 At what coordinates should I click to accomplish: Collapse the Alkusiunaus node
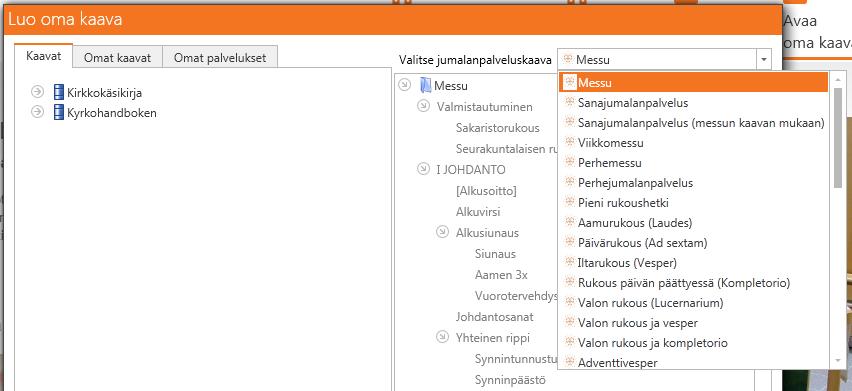442,232
